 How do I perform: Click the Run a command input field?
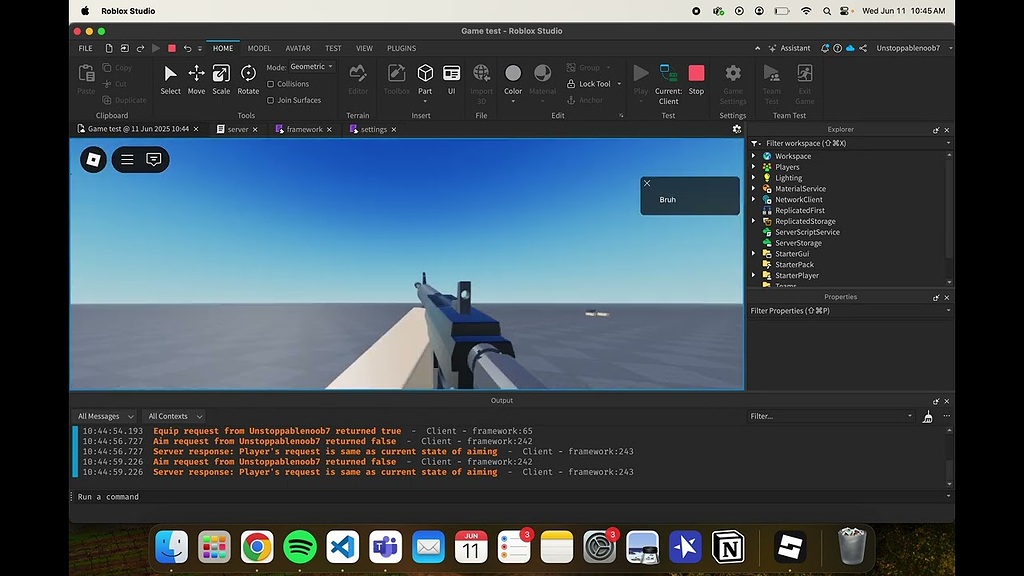click(x=110, y=496)
